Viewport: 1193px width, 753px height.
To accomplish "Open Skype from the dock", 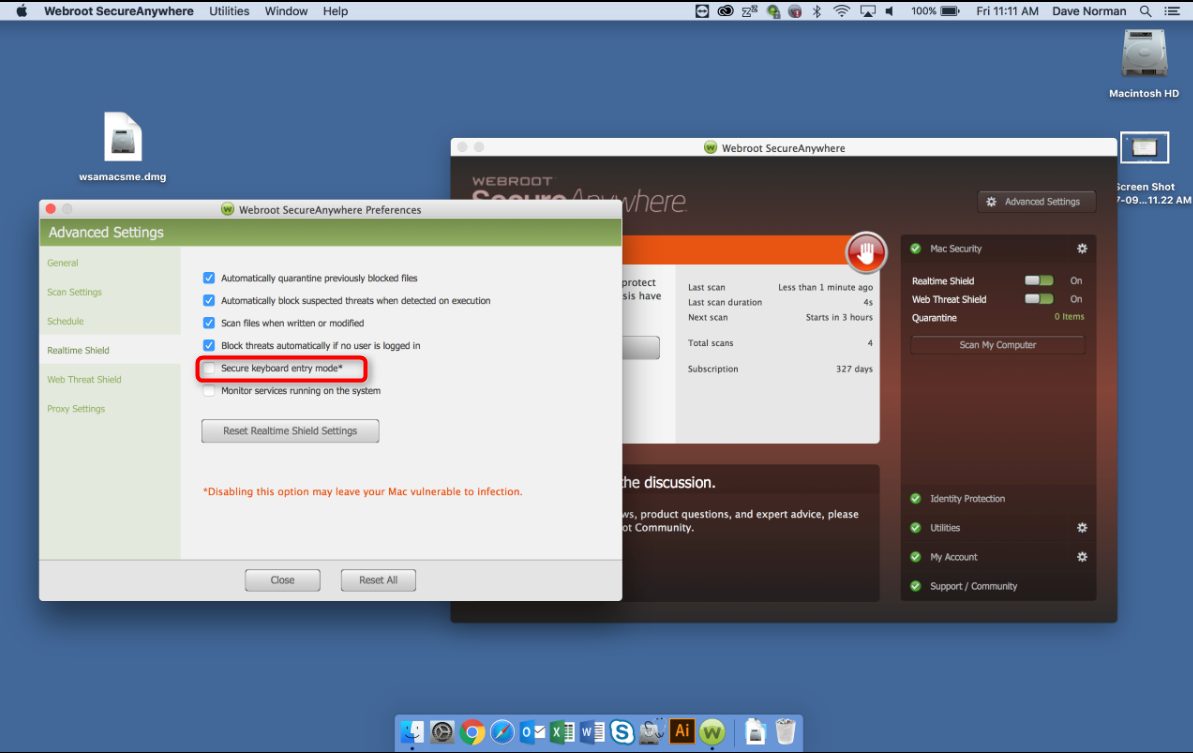I will tap(622, 732).
